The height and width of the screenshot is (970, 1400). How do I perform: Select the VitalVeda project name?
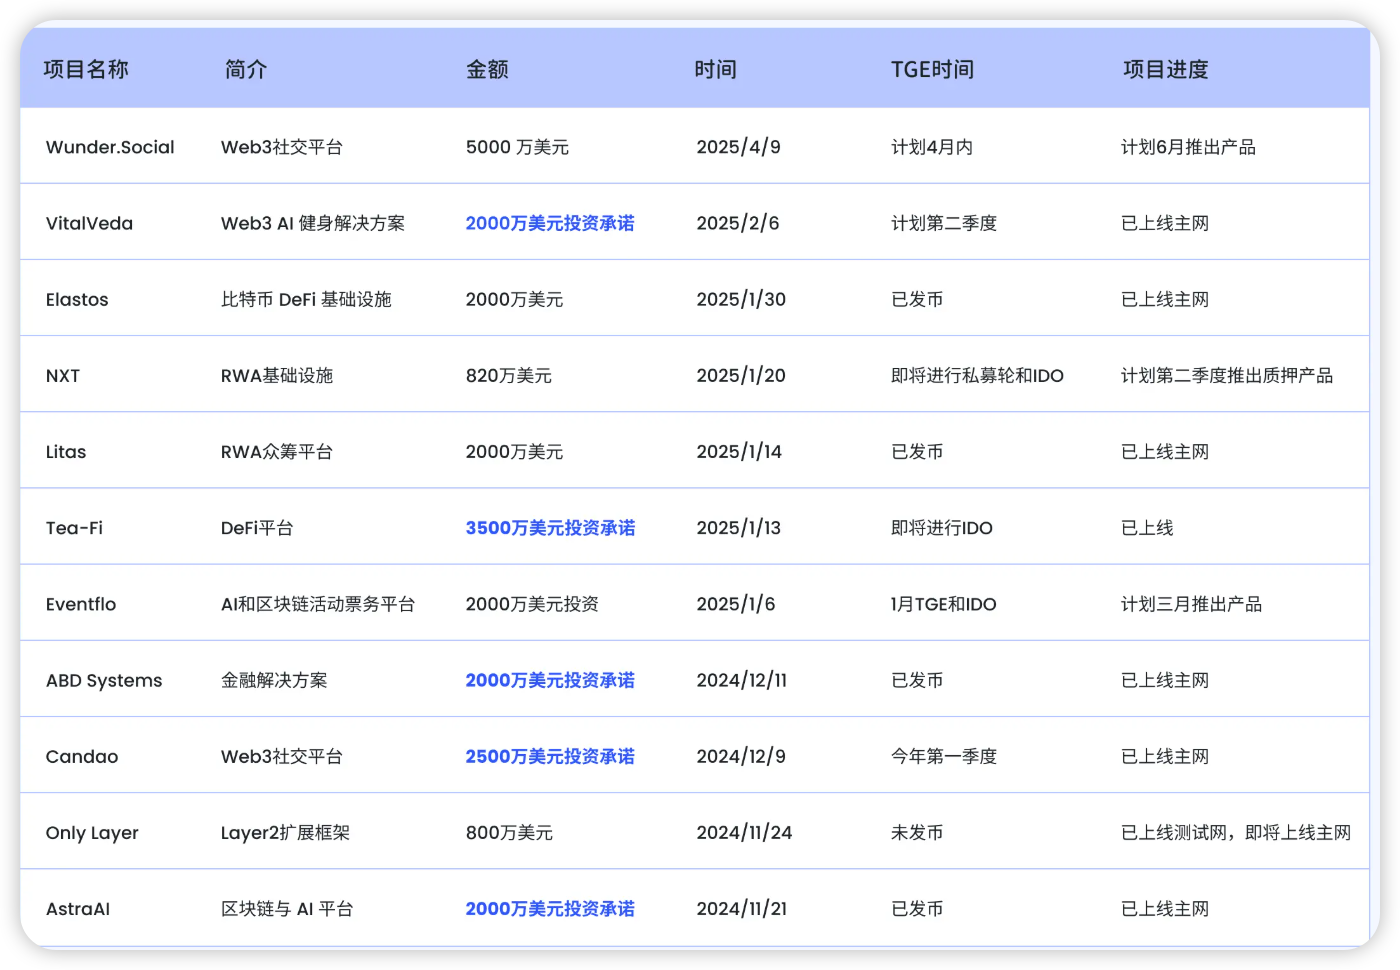click(89, 223)
